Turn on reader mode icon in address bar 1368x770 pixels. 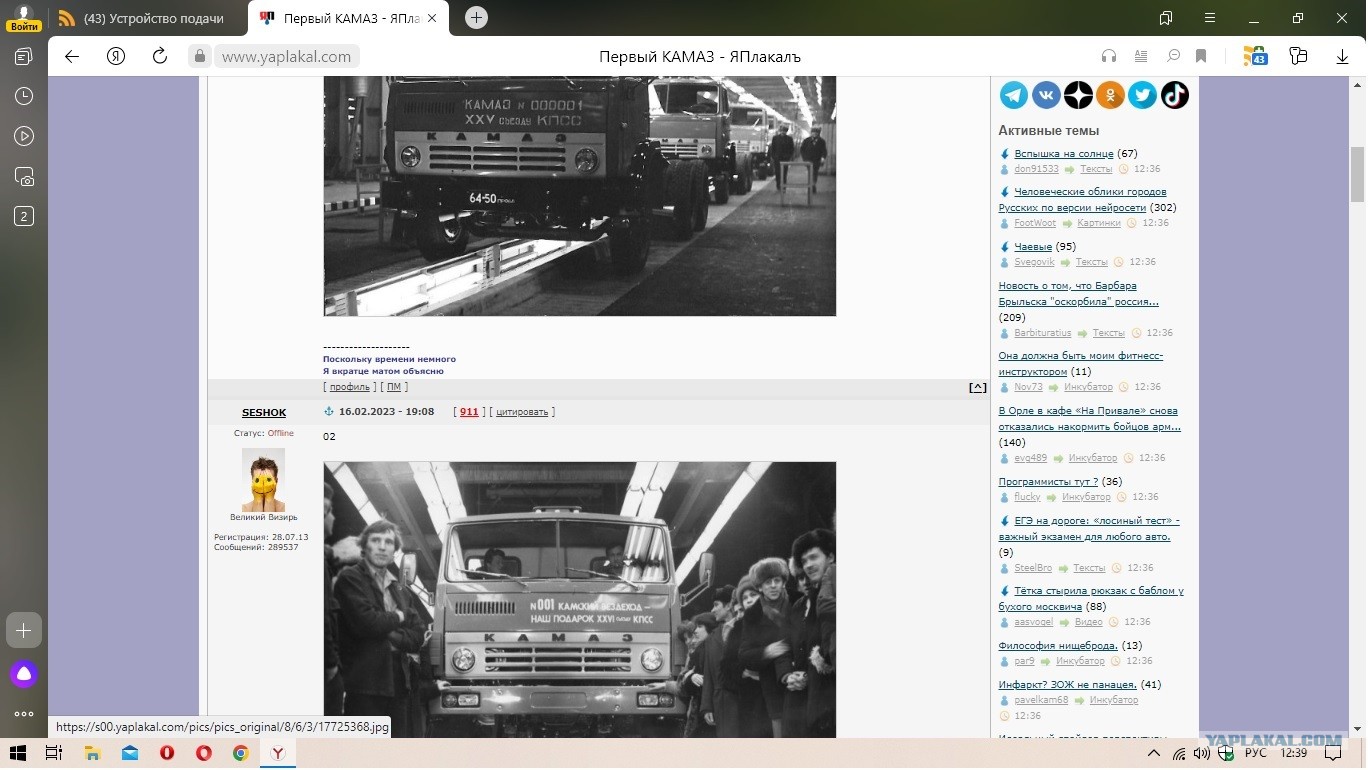[1141, 57]
